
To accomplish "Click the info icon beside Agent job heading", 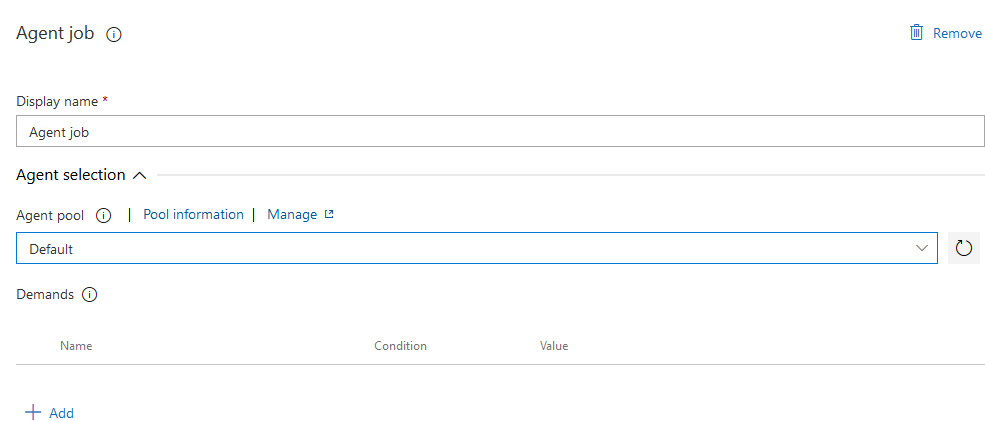I will click(114, 34).
